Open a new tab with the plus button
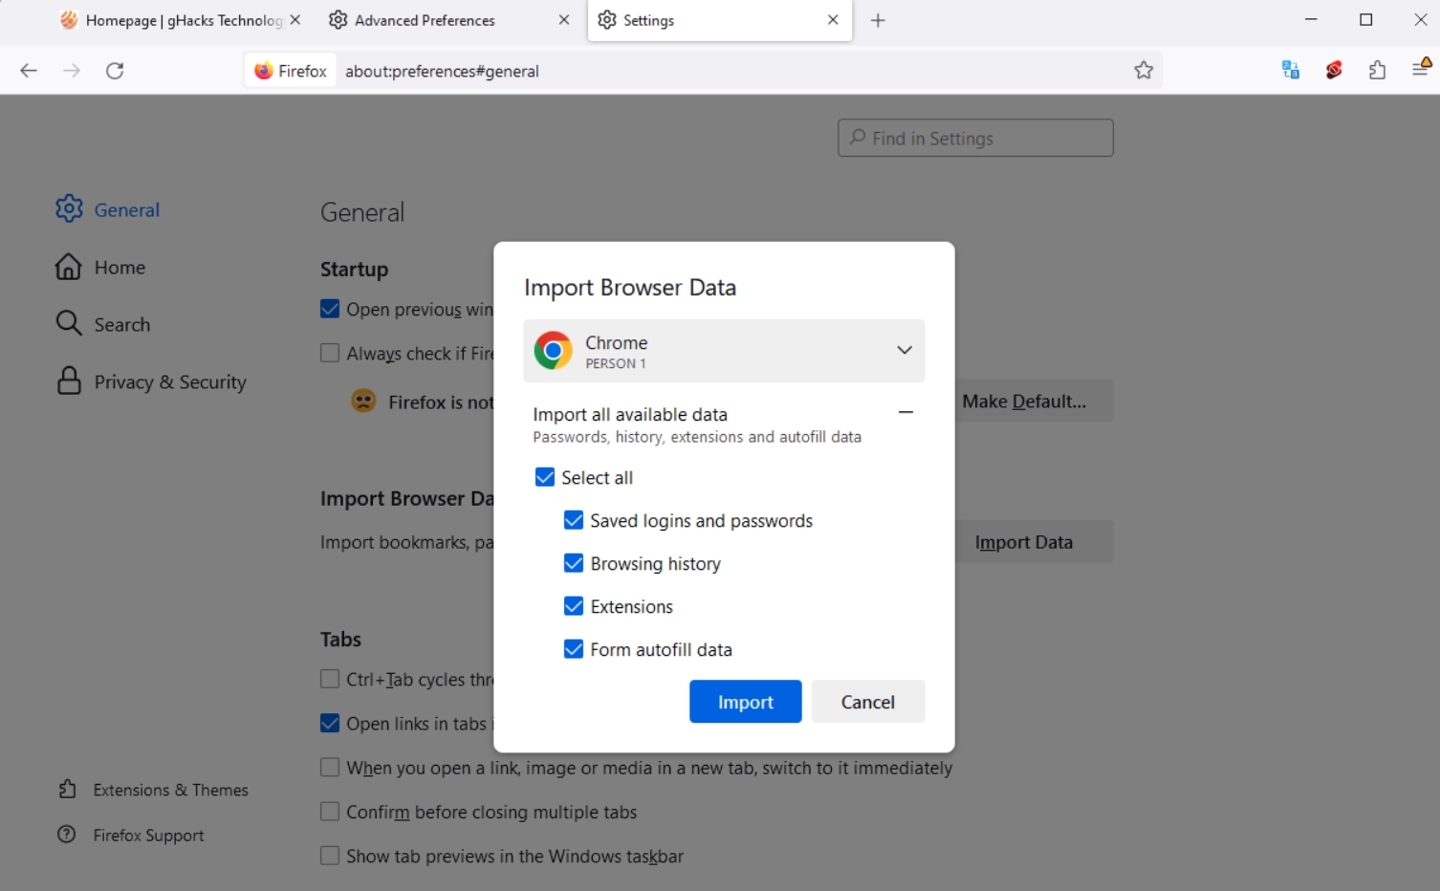The height and width of the screenshot is (891, 1440). 878,20
